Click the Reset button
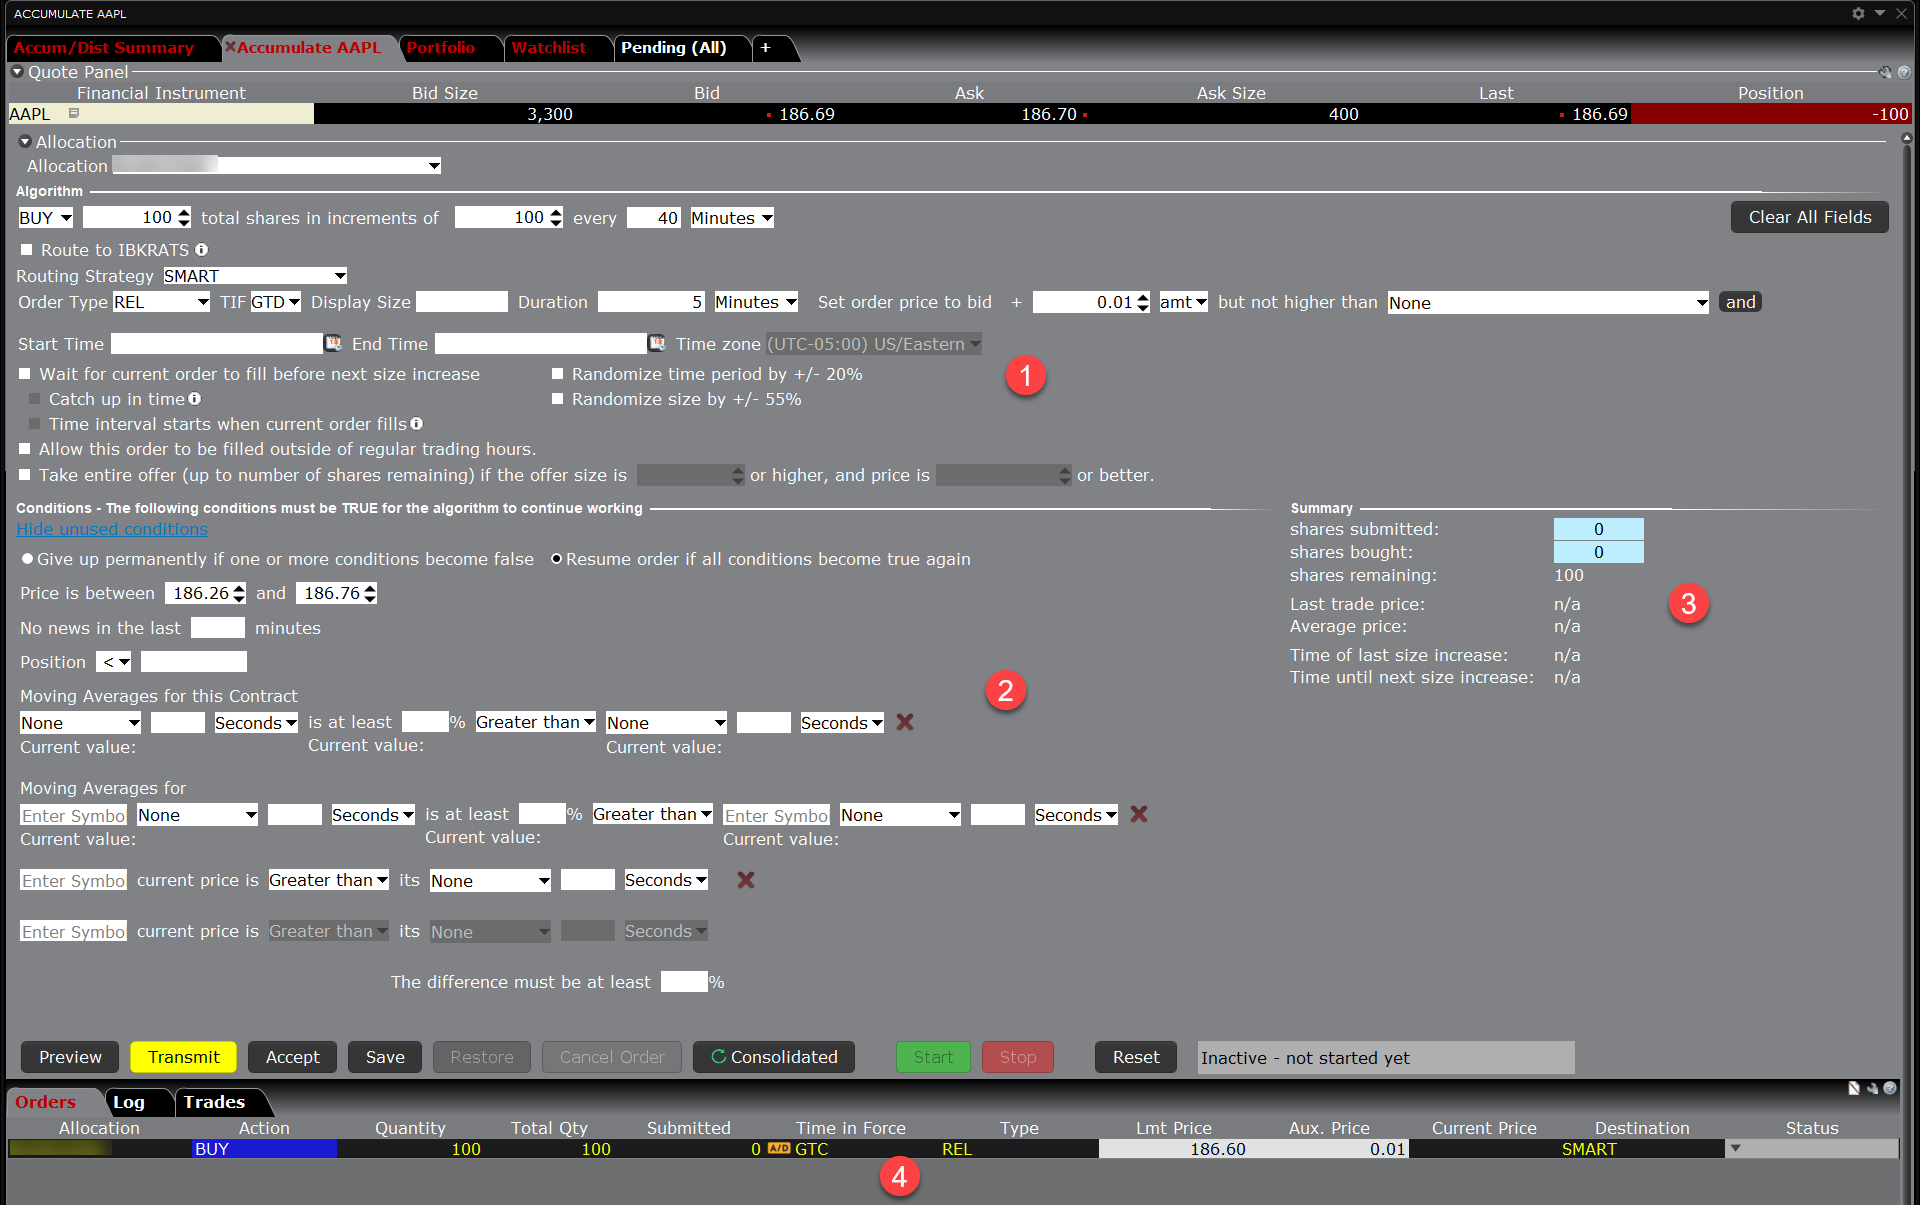1920x1205 pixels. (1136, 1057)
